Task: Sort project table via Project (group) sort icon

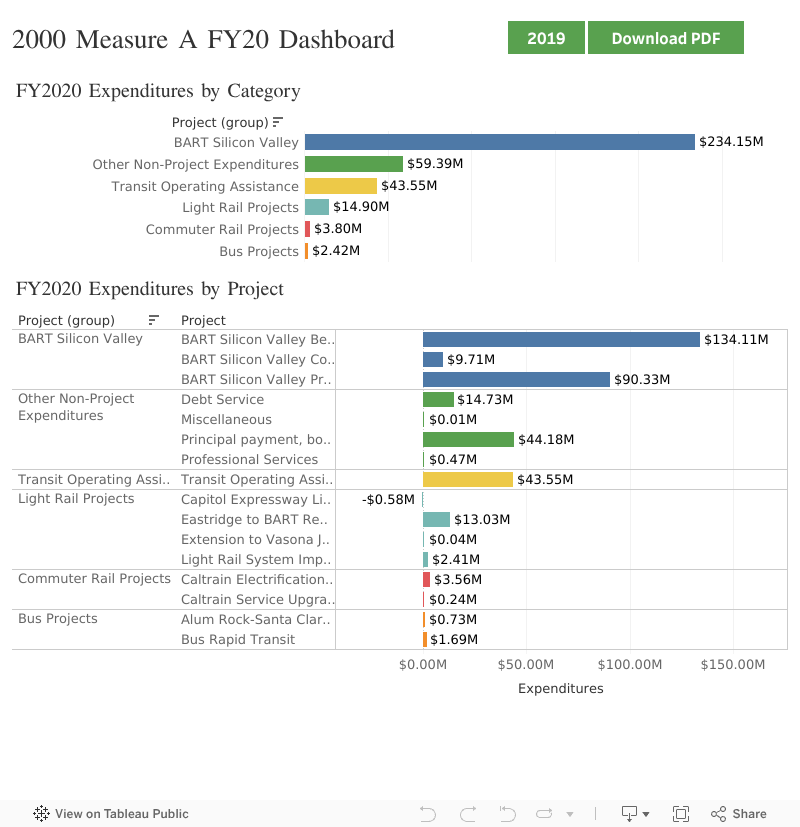Action: (x=153, y=320)
